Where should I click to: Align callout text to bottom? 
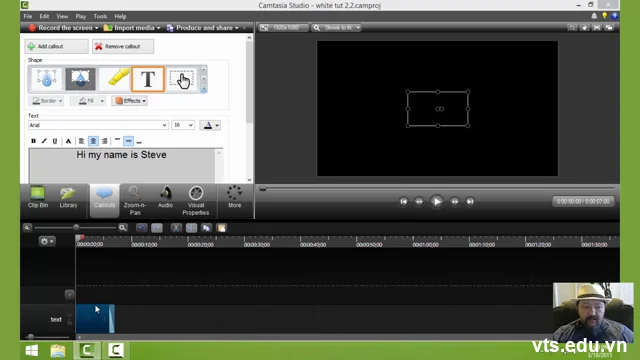pyautogui.click(x=139, y=141)
